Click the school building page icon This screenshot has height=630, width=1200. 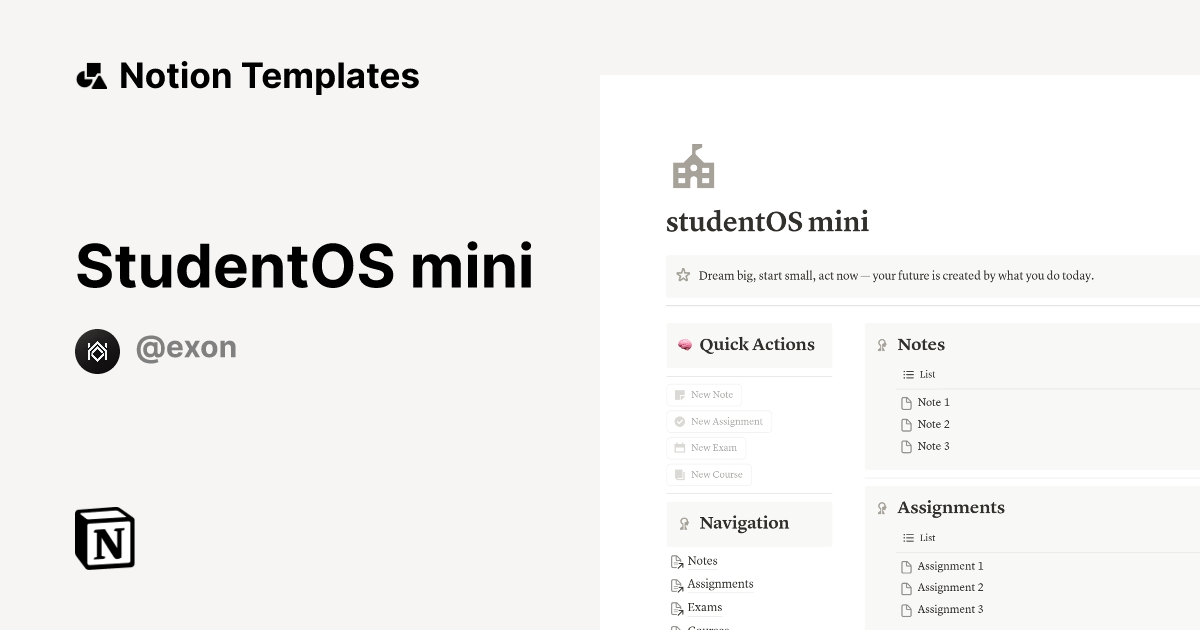(x=693, y=166)
